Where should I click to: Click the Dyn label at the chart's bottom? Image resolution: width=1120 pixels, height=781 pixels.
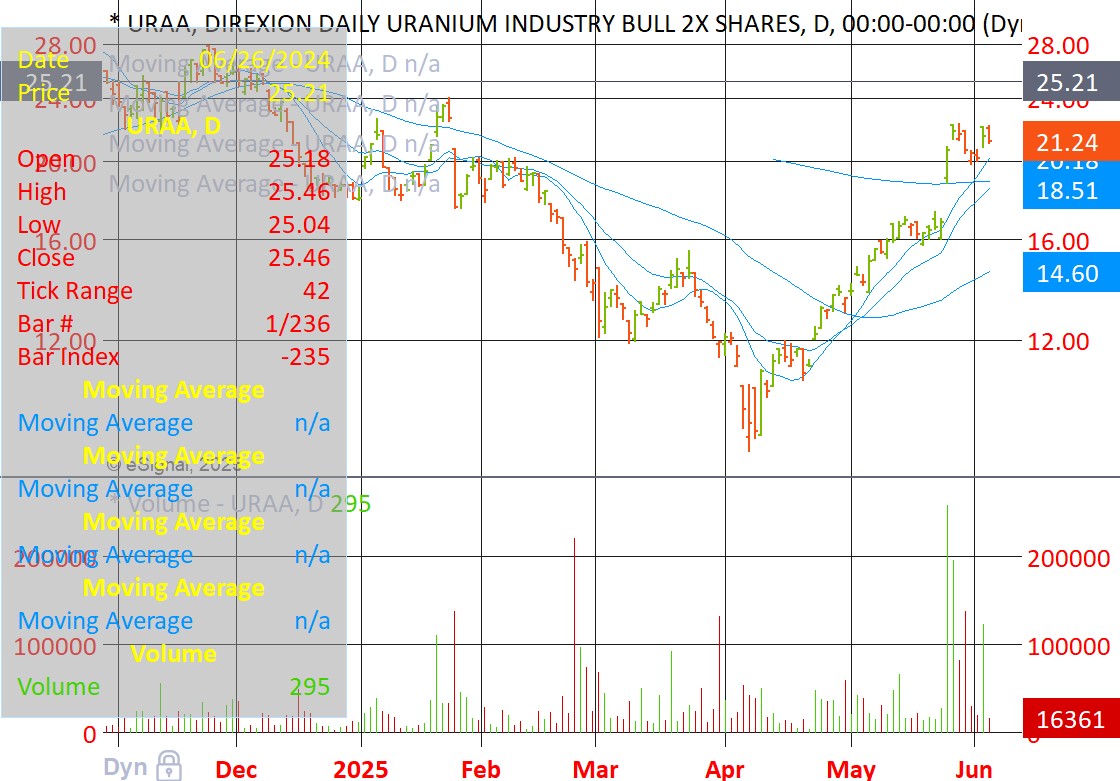pyautogui.click(x=125, y=767)
